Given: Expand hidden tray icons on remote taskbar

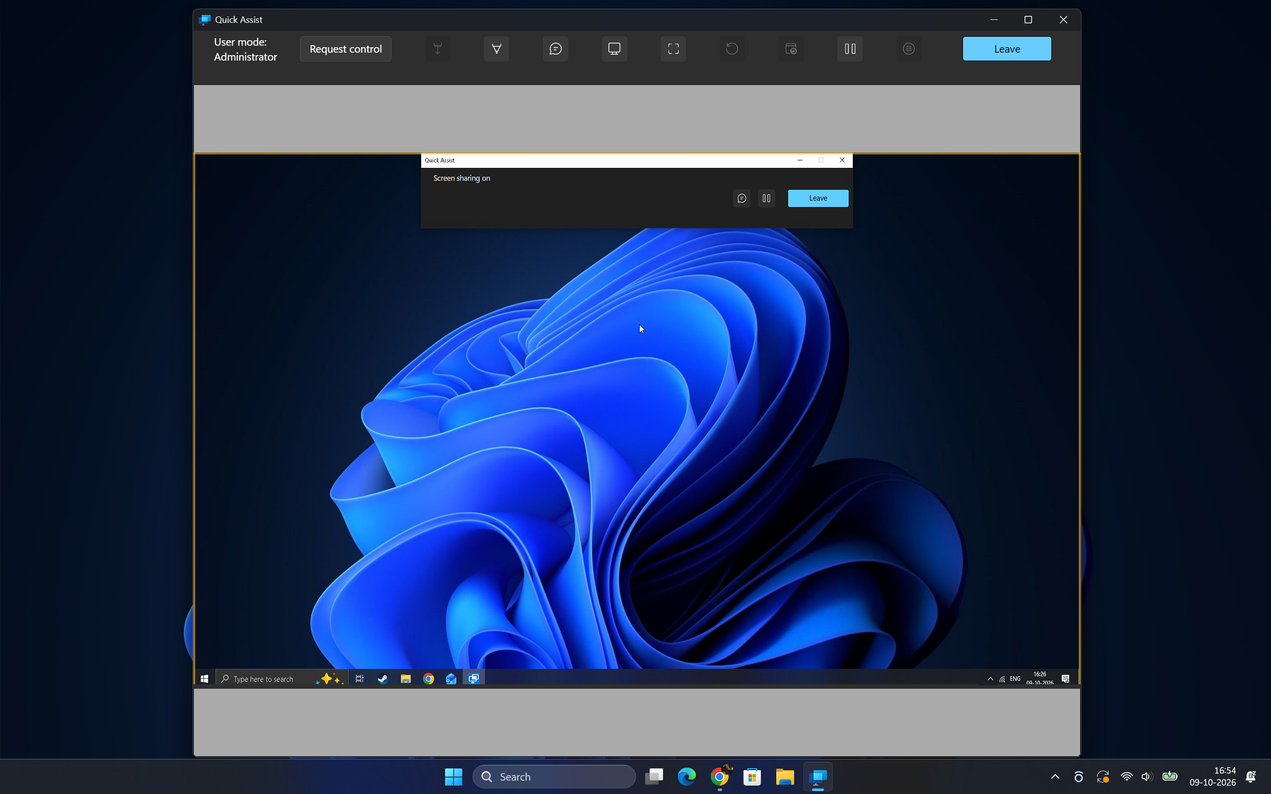Looking at the screenshot, I should [990, 679].
